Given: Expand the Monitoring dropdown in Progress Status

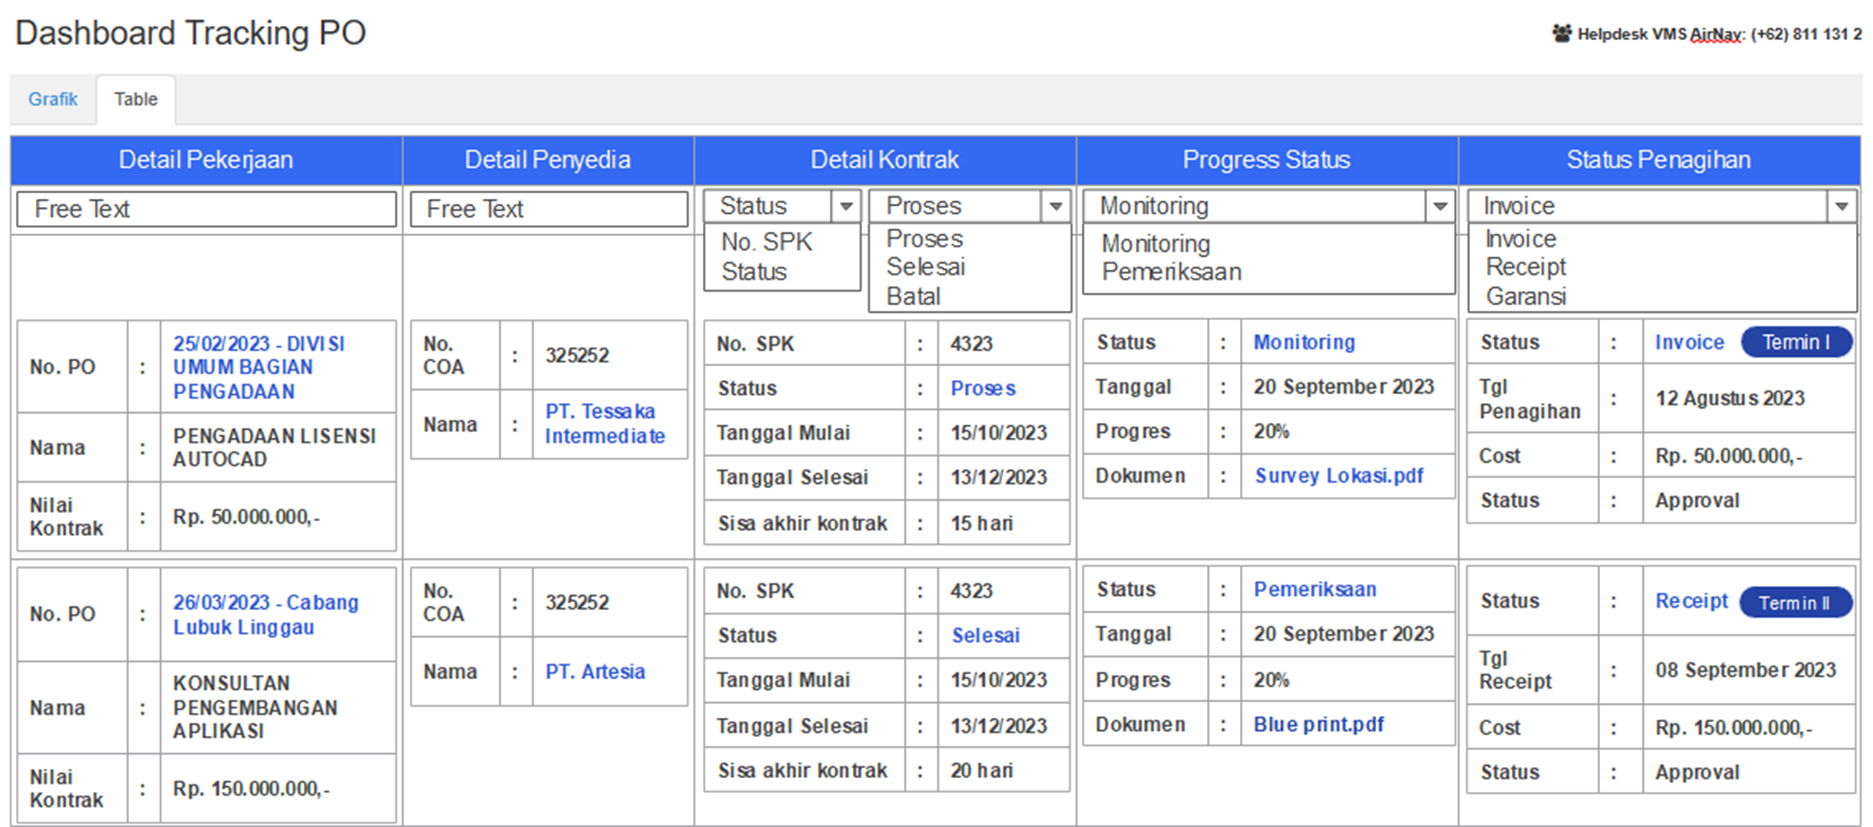Looking at the screenshot, I should point(1439,206).
